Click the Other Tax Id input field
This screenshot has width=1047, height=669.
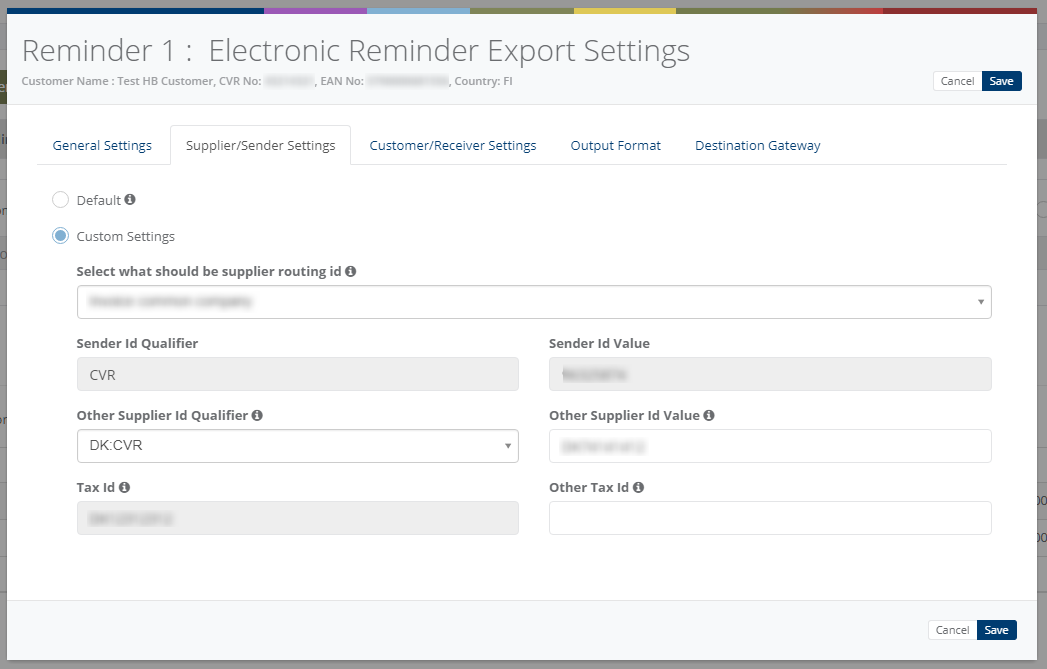770,518
